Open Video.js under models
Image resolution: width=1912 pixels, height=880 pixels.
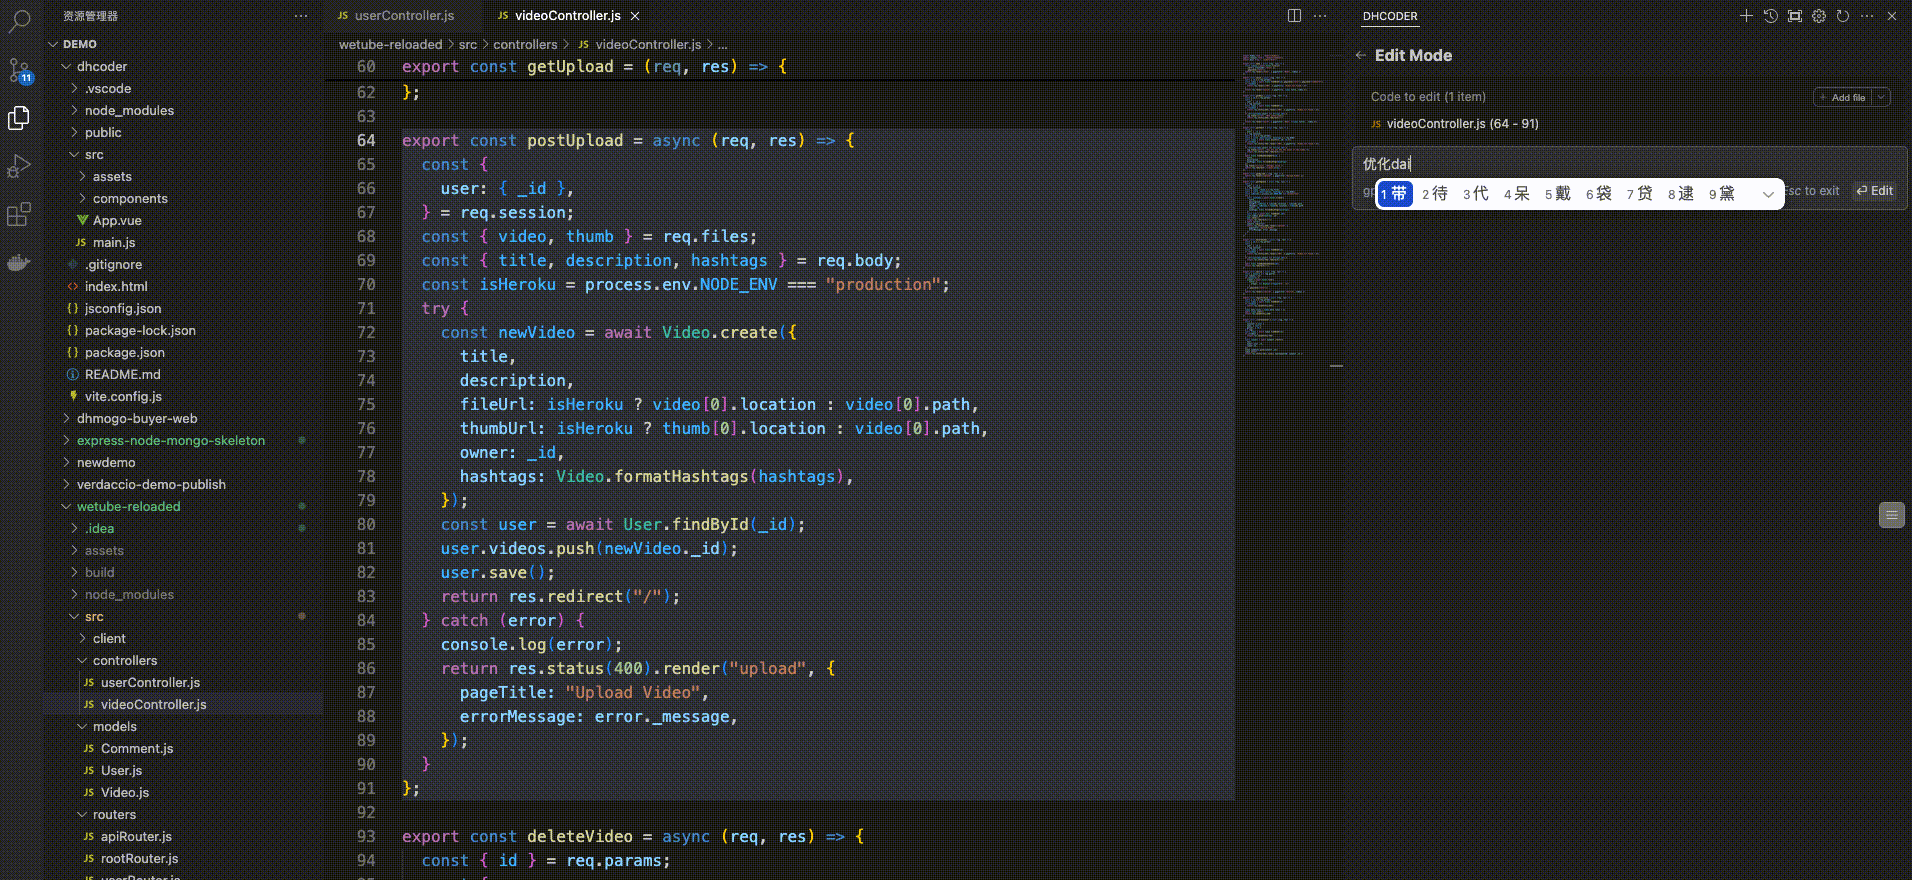coord(125,792)
